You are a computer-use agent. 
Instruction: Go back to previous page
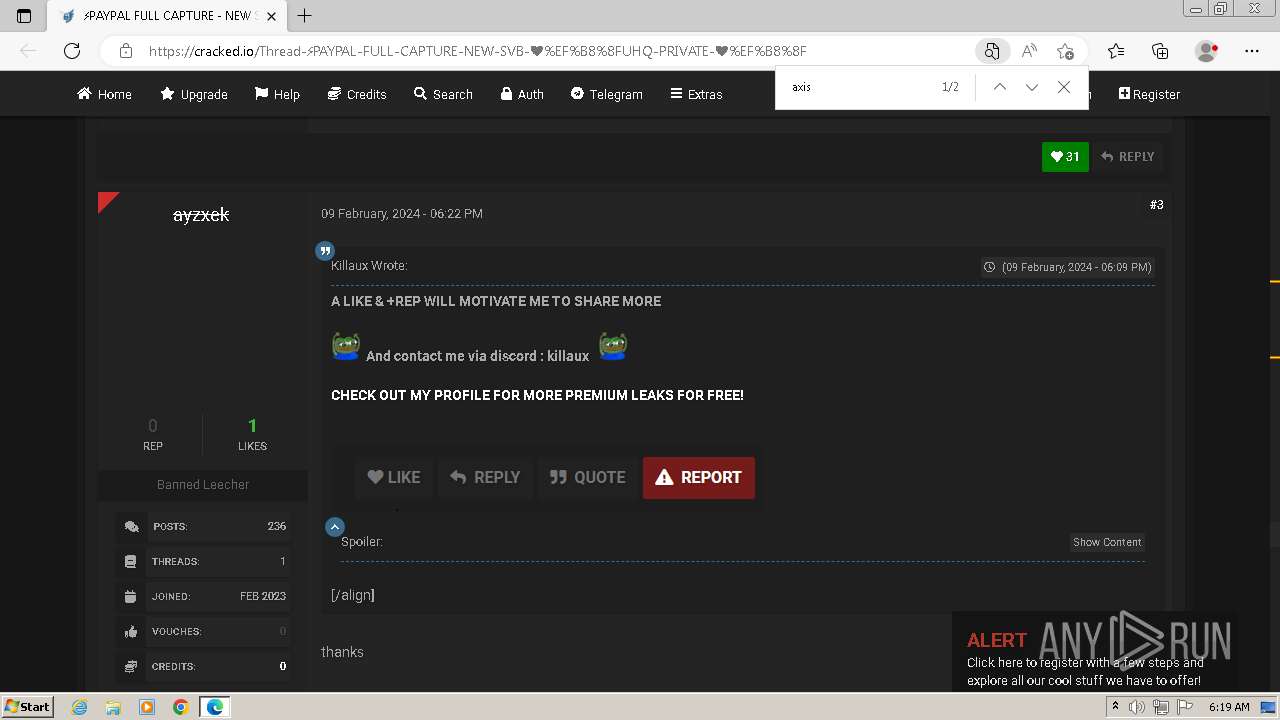[28, 51]
